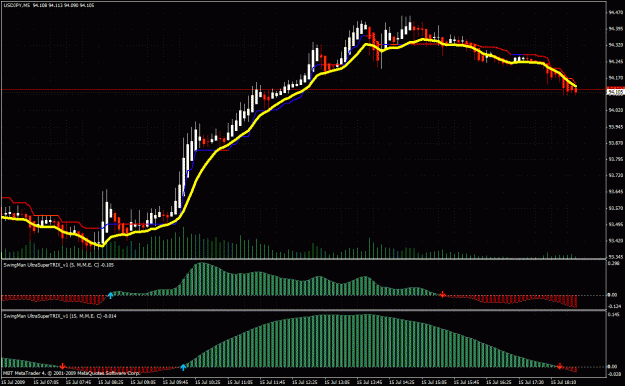Click the 94.245 price axis label
The width and height of the screenshot is (625, 386).
[x=615, y=62]
